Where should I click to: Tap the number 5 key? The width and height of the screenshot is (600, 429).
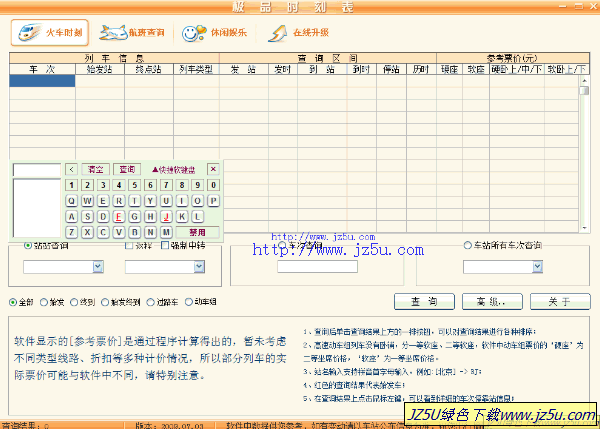pyautogui.click(x=135, y=185)
